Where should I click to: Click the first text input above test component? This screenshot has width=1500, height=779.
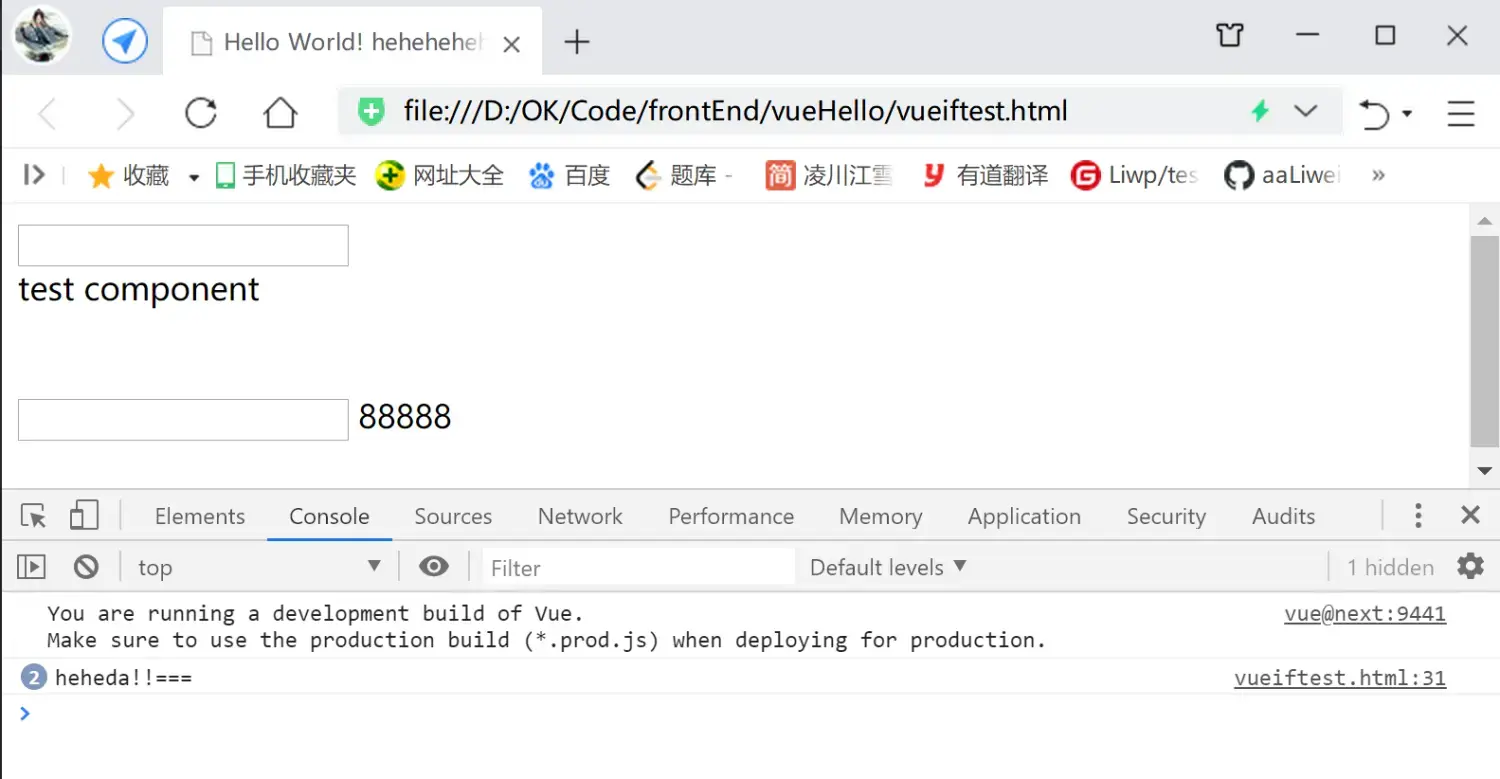tap(183, 245)
